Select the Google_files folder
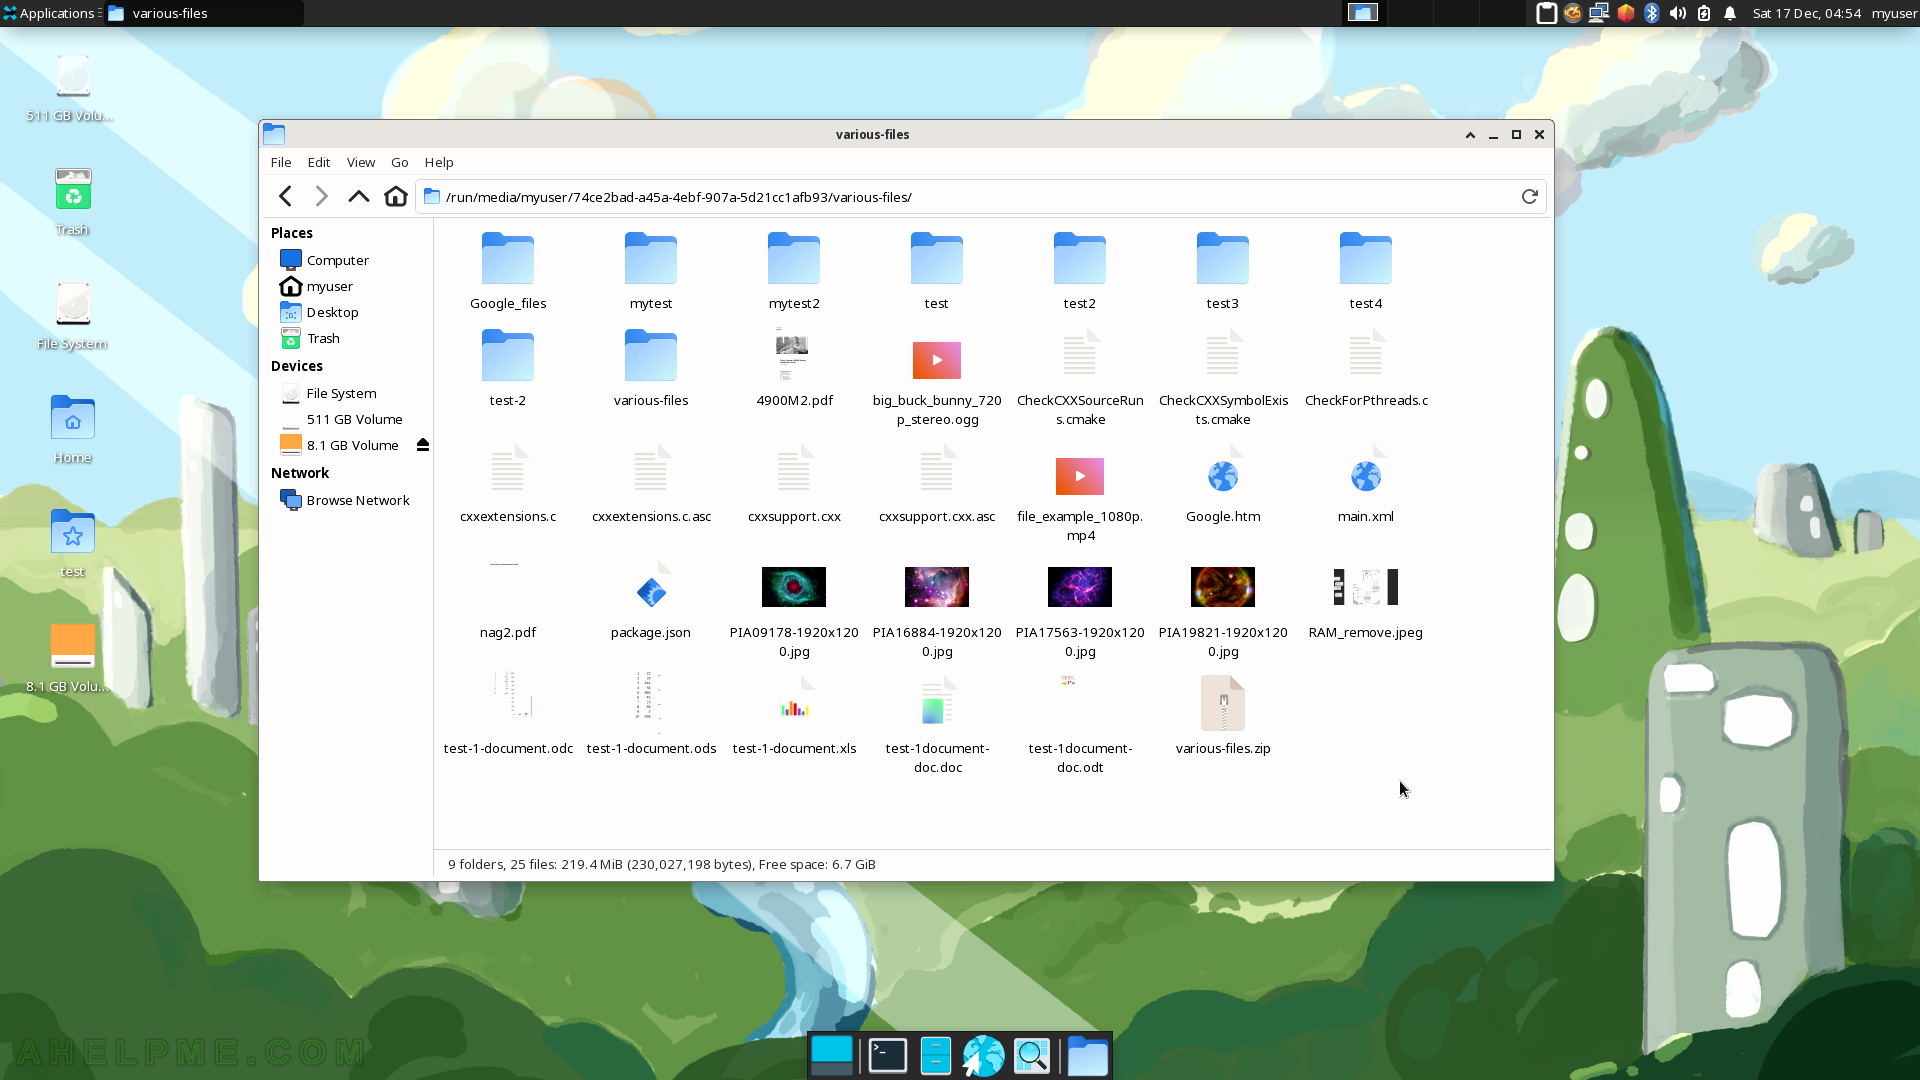Viewport: 1920px width, 1080px height. pyautogui.click(x=508, y=259)
